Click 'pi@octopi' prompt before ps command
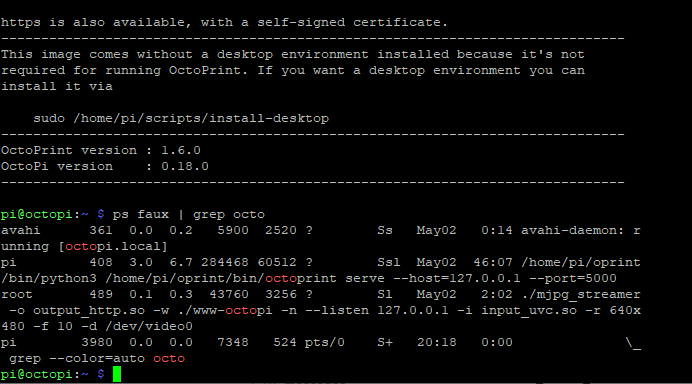692x384 pixels. [x=37, y=215]
